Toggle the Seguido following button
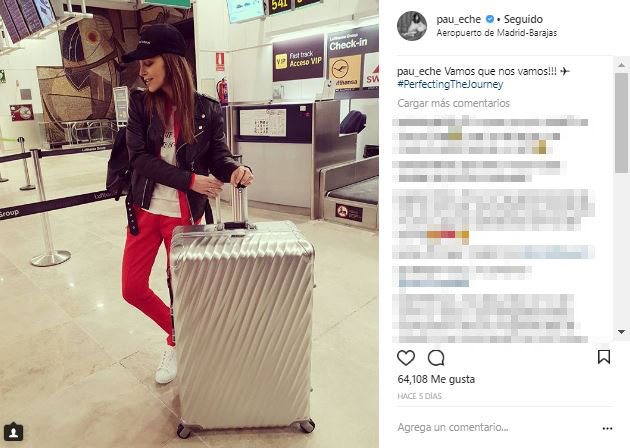Screen dimensions: 630x448 523,19
